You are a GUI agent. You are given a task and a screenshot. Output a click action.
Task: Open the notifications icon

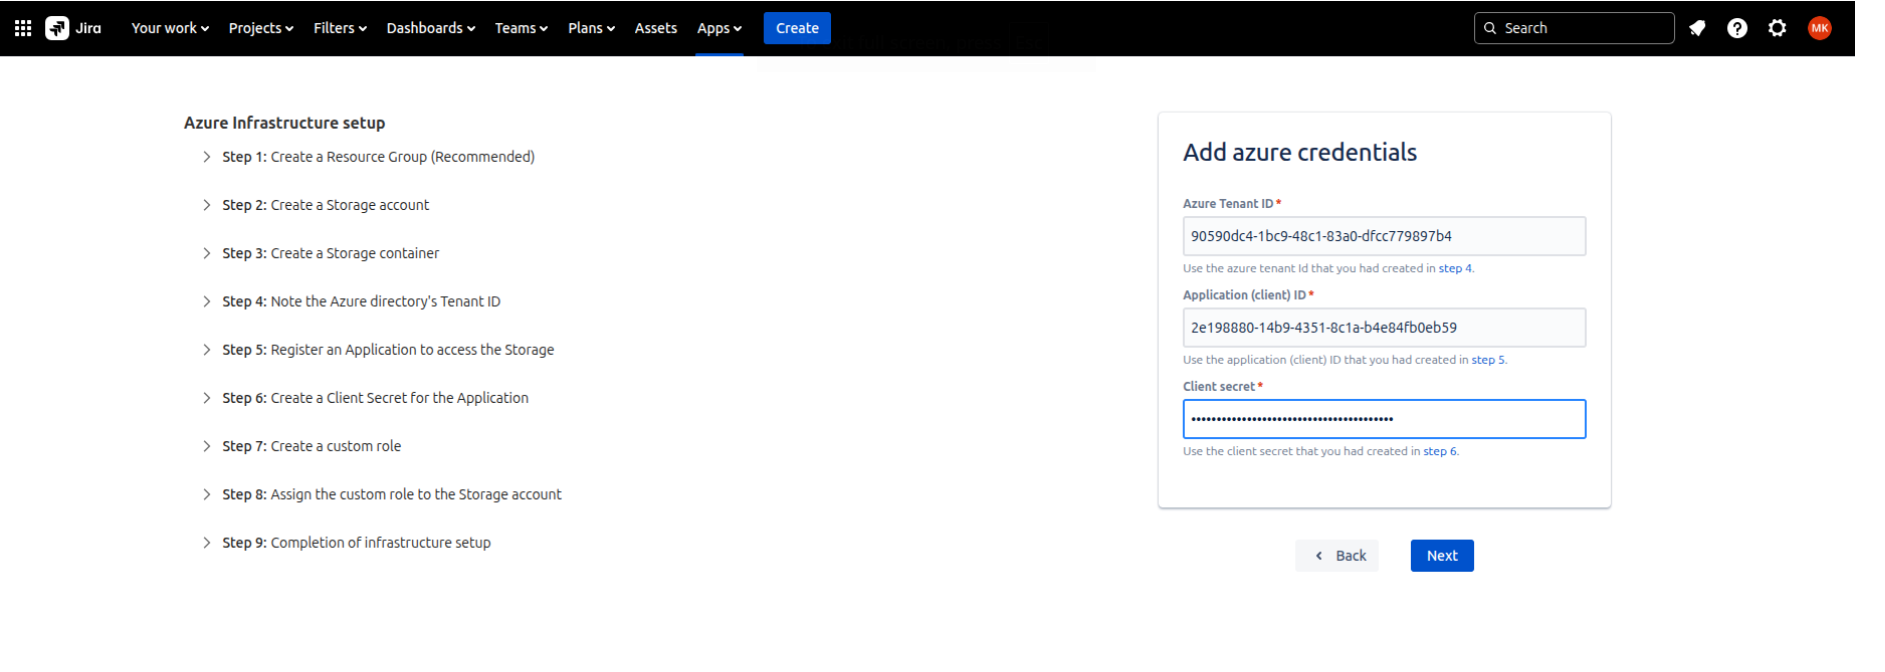1697,28
